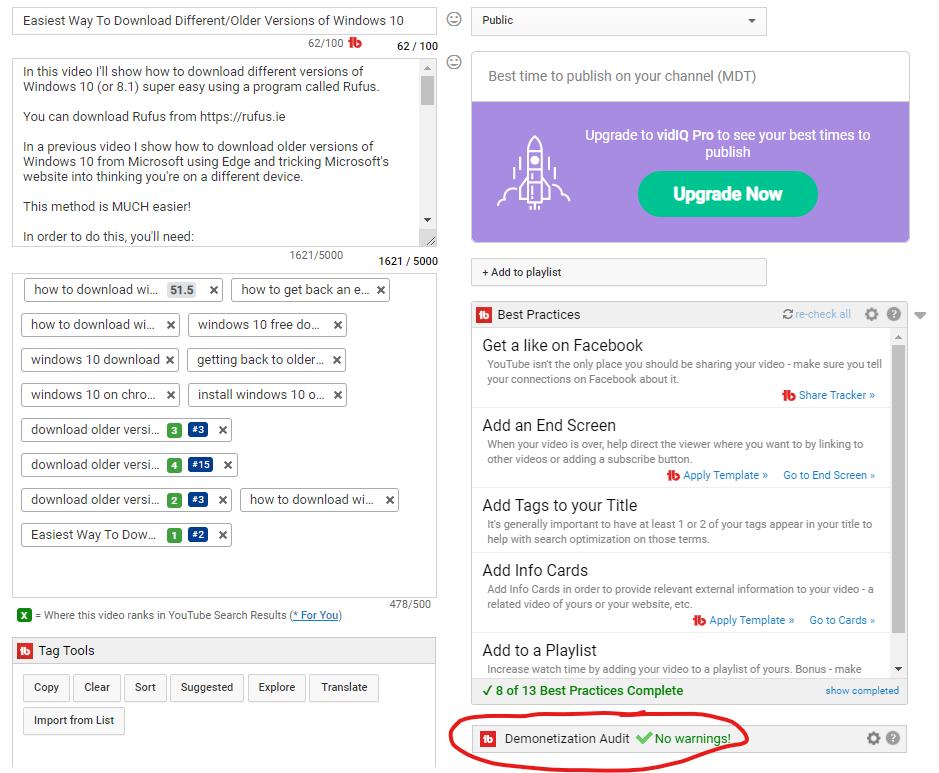This screenshot has width=939, height=773.
Task: Click Apply Template under Add Info Cards
Action: click(752, 620)
